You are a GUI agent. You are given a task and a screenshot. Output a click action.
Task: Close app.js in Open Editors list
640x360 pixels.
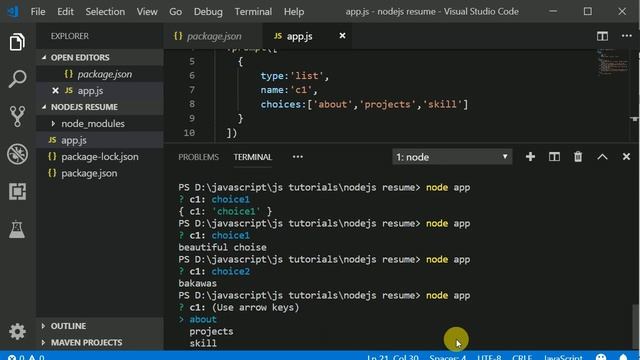tap(56, 91)
